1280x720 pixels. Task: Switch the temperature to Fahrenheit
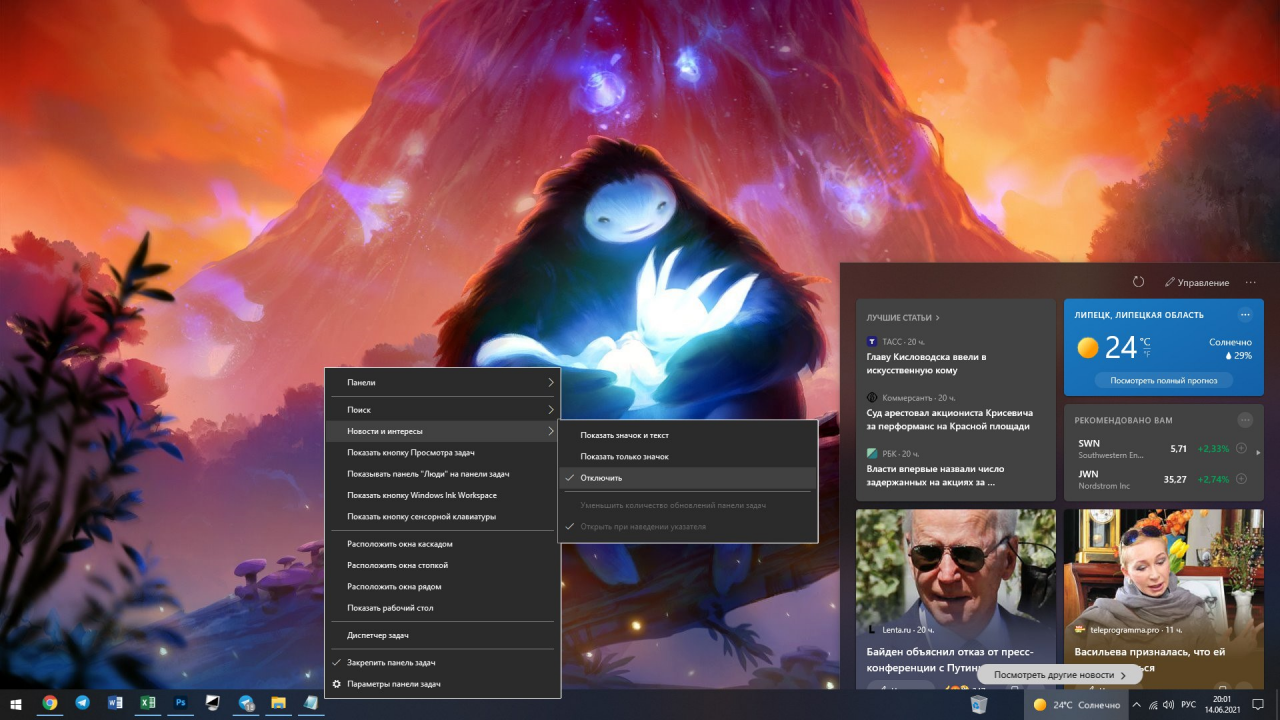coord(1145,354)
